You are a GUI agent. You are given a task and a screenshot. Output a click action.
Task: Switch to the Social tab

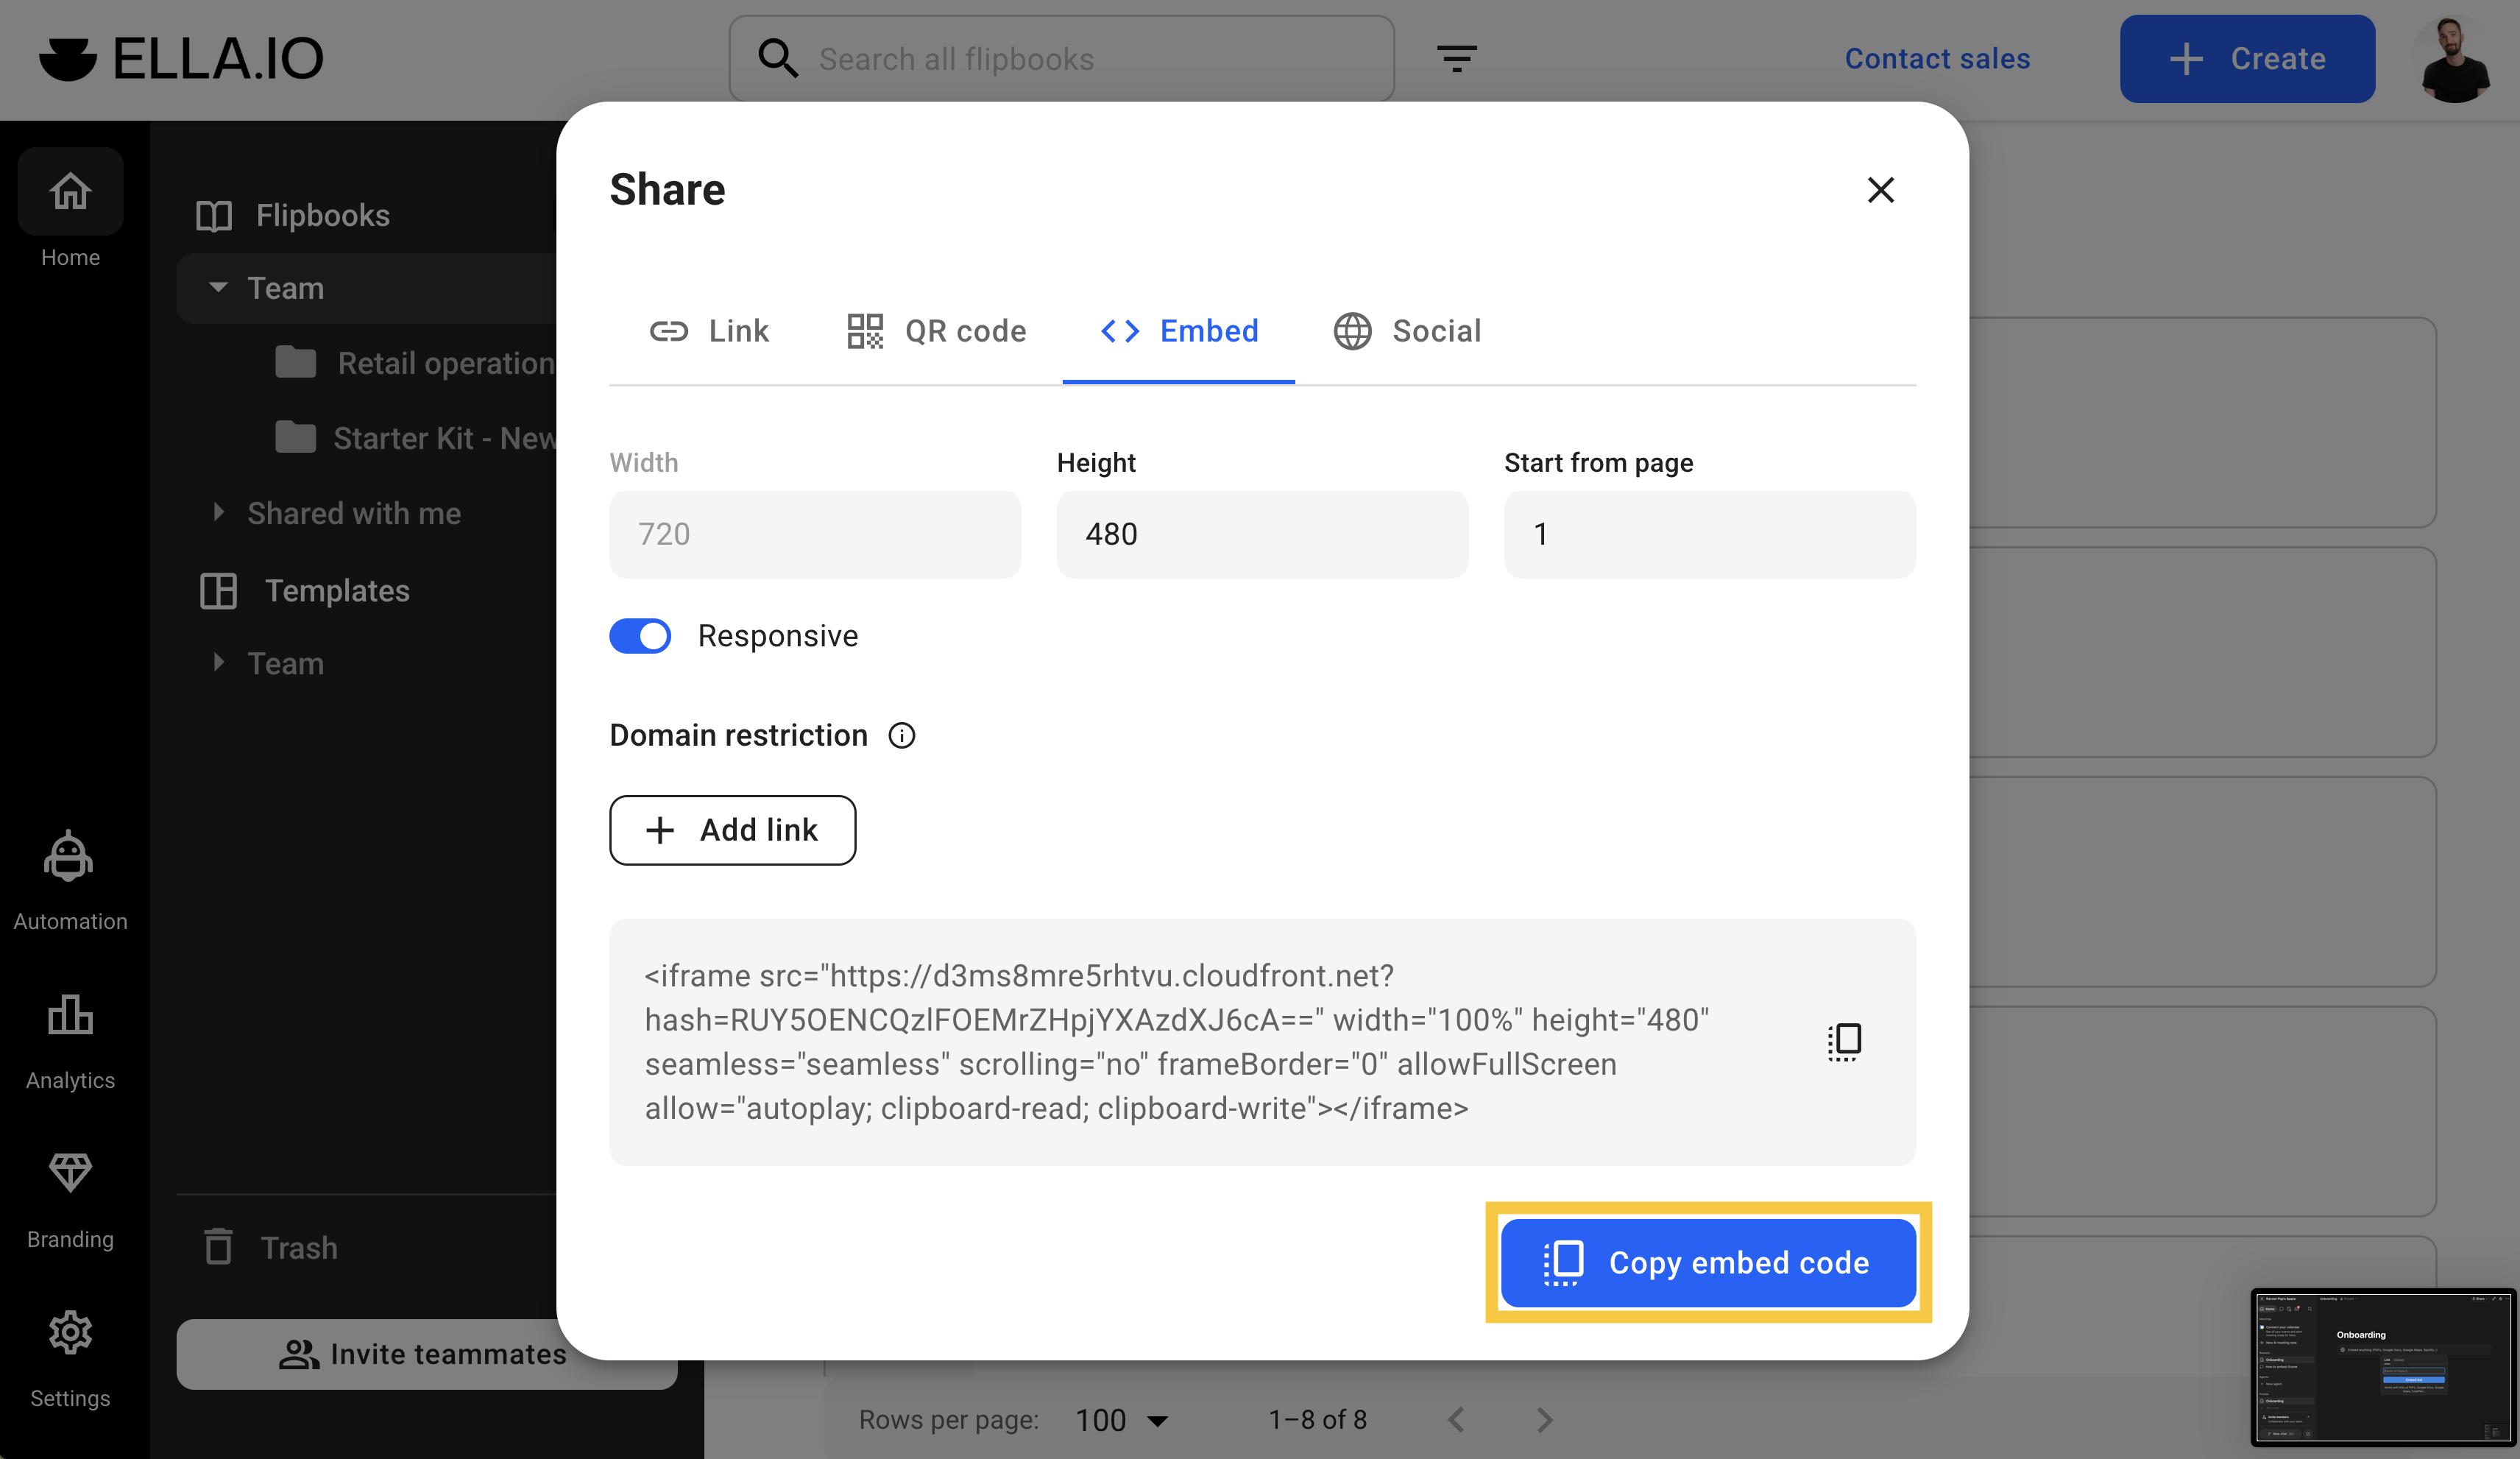(1407, 331)
